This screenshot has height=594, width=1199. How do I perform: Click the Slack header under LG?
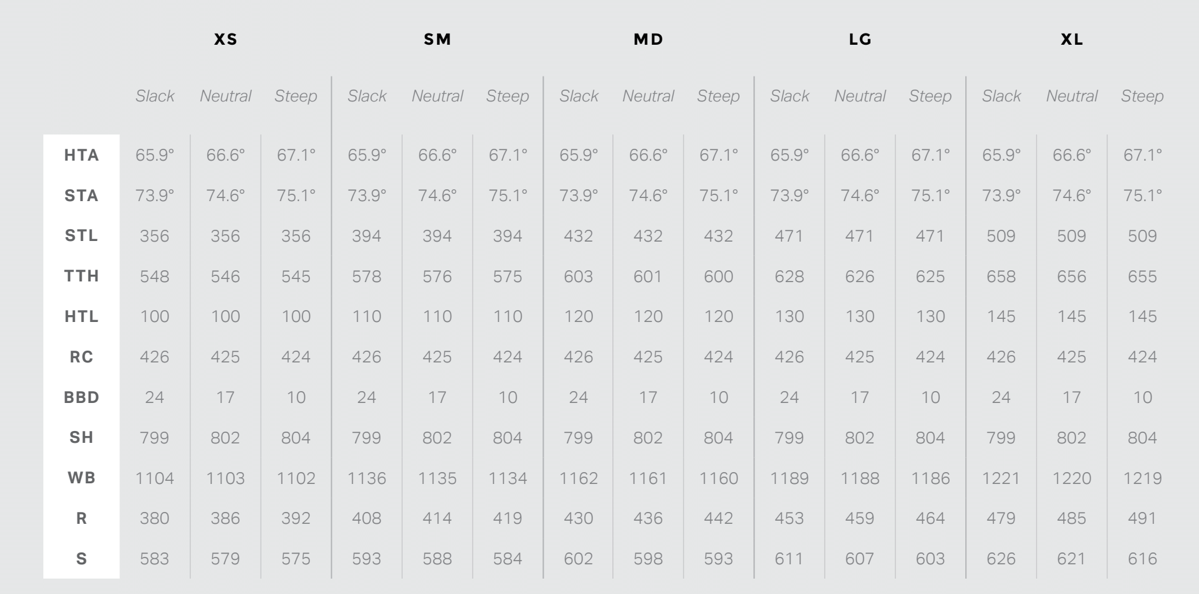point(790,96)
